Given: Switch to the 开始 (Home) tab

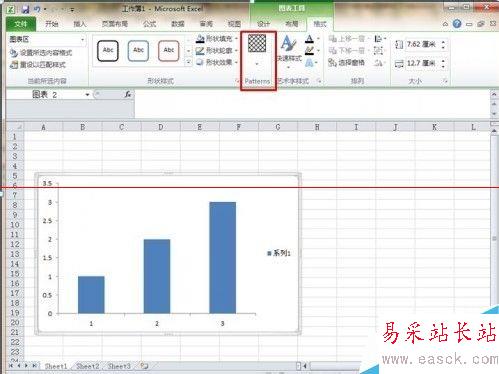Looking at the screenshot, I should (x=52, y=24).
